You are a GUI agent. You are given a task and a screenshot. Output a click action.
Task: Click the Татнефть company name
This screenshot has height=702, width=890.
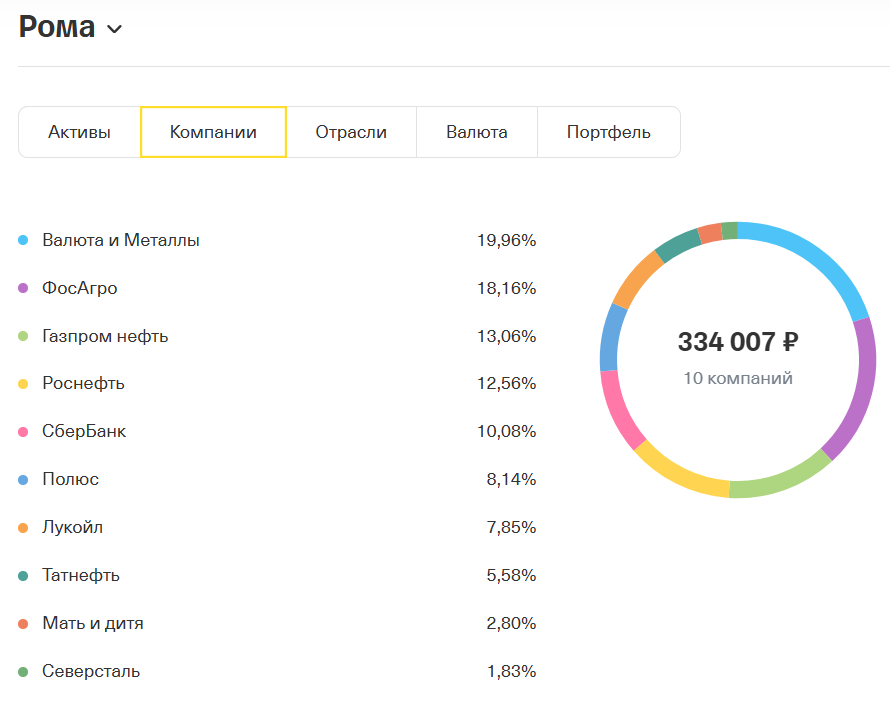point(81,575)
